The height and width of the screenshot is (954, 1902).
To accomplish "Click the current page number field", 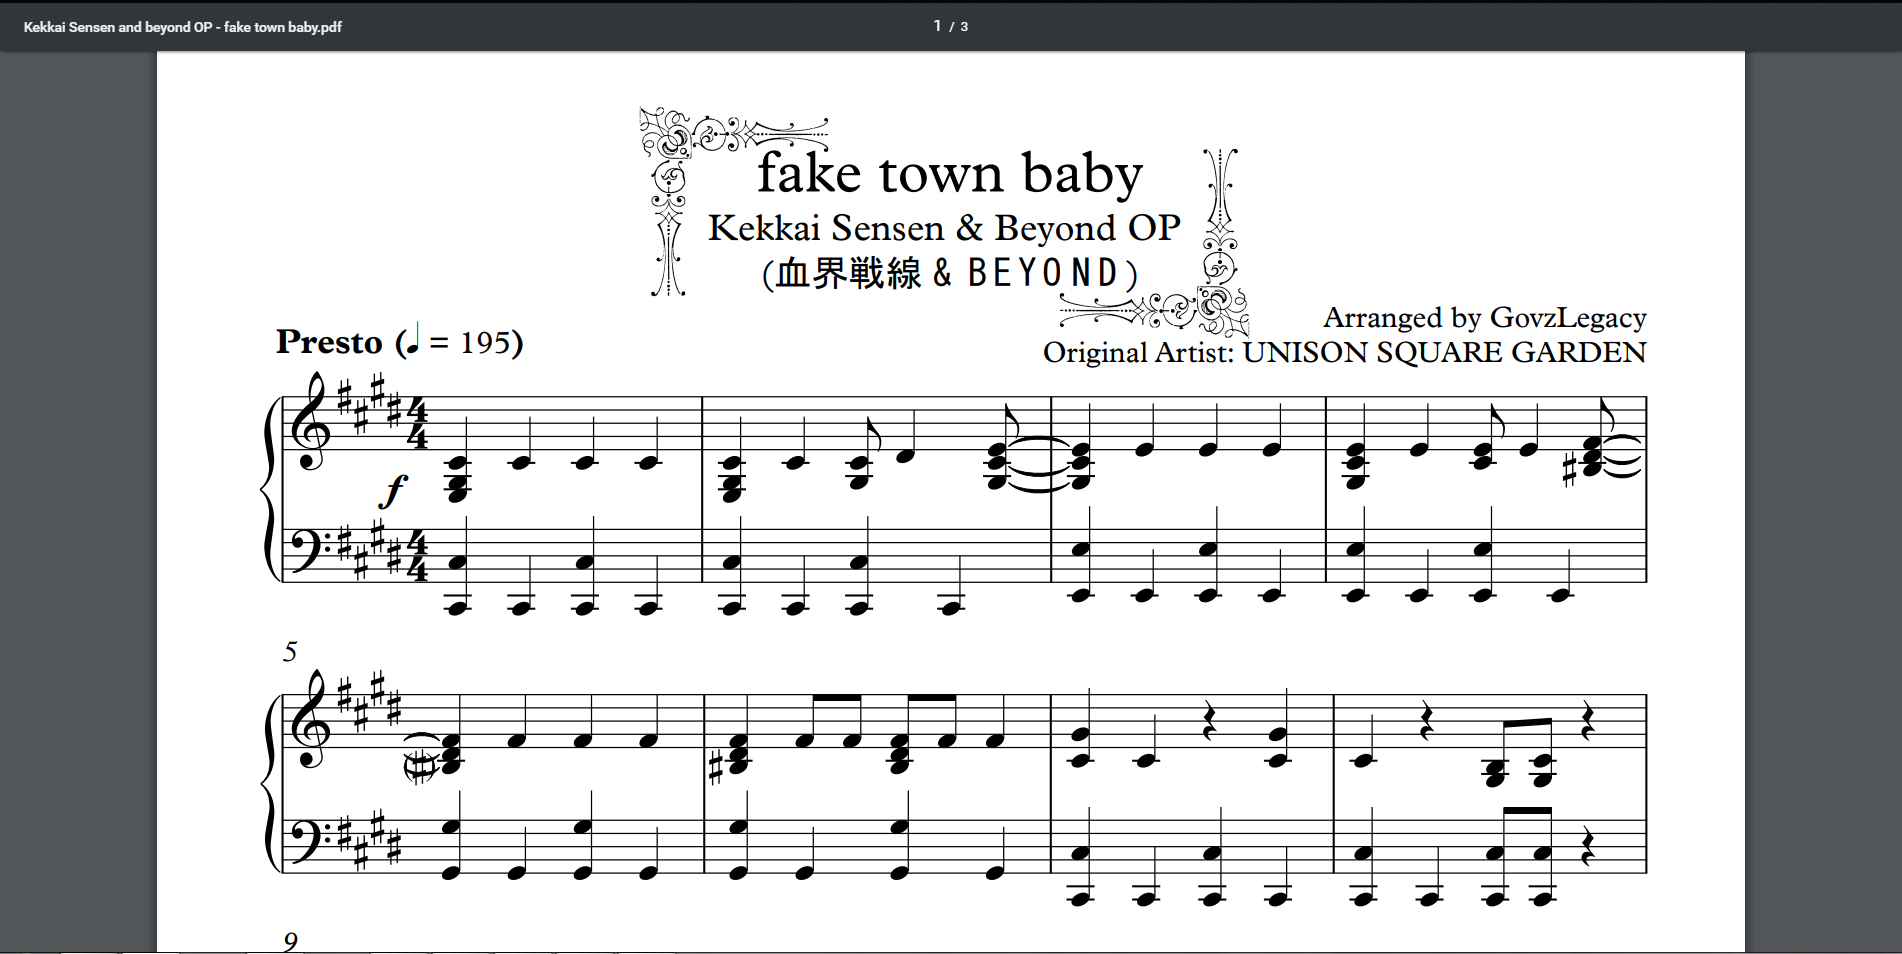I will coord(937,26).
